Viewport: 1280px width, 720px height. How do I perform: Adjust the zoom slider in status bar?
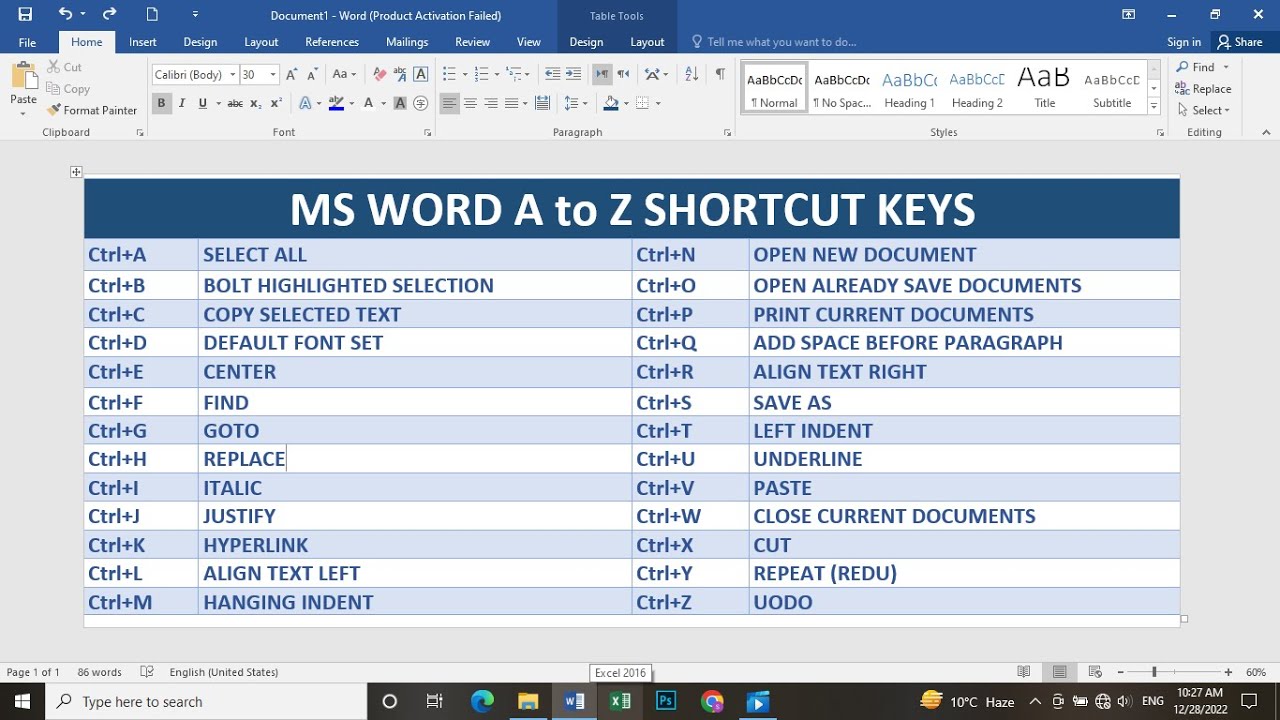1154,672
